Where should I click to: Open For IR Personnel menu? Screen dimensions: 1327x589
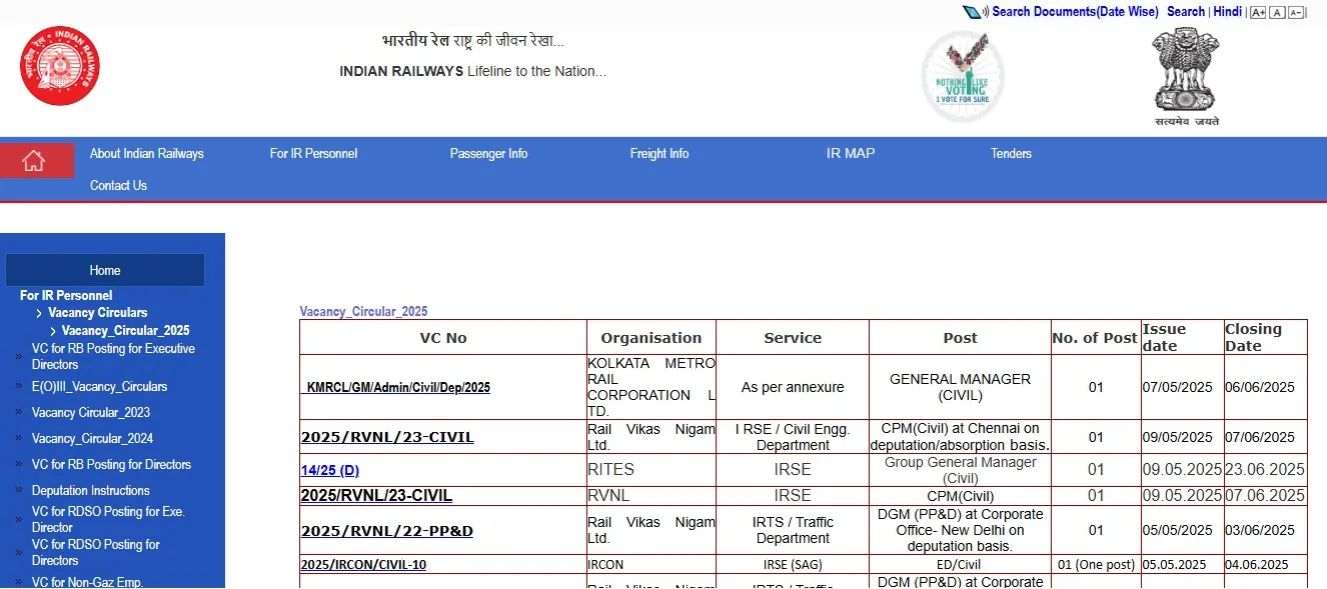(x=313, y=154)
